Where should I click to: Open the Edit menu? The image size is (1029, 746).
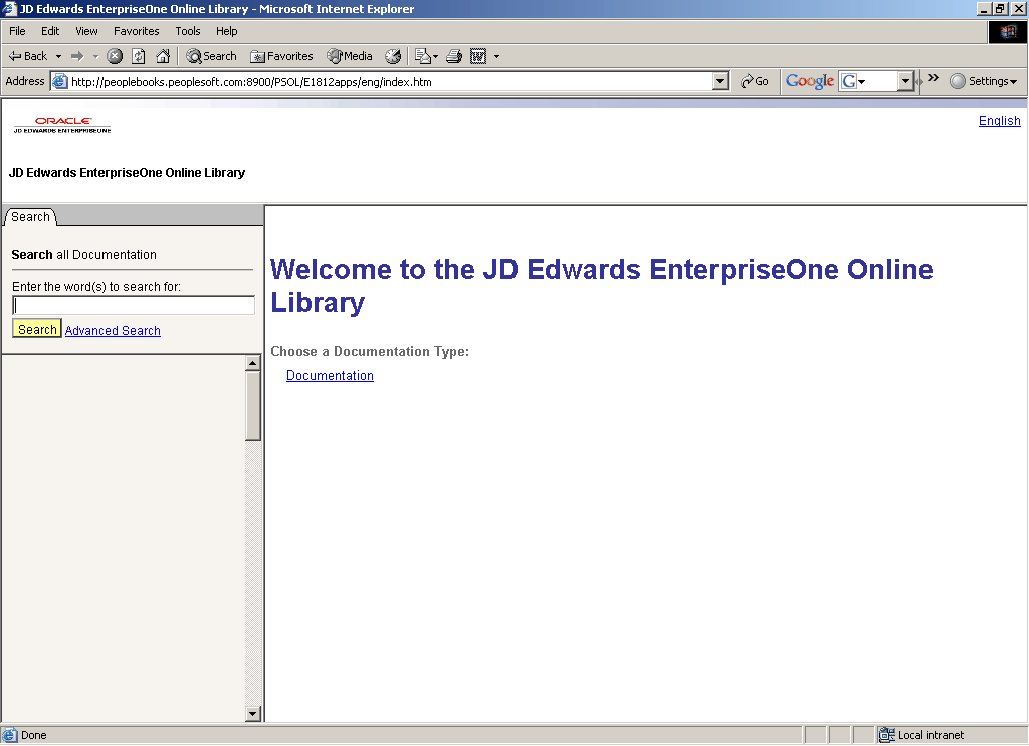click(x=50, y=31)
